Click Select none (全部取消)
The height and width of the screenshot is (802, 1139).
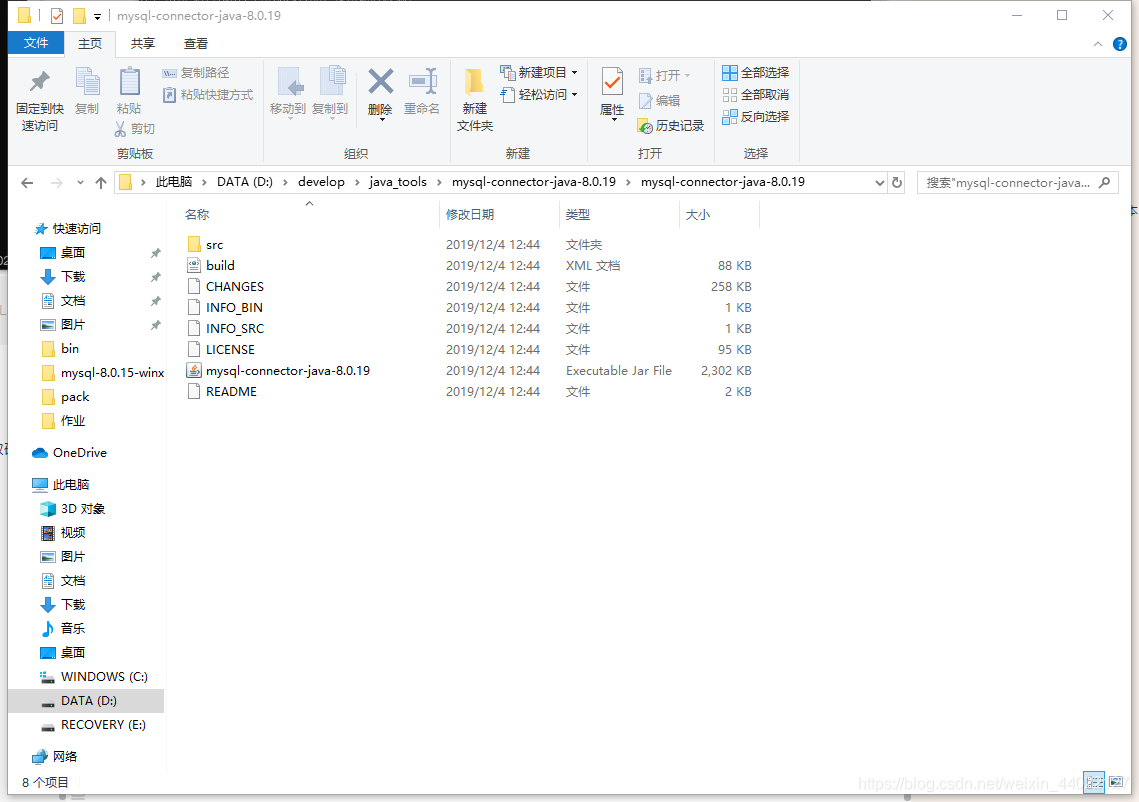coord(755,94)
